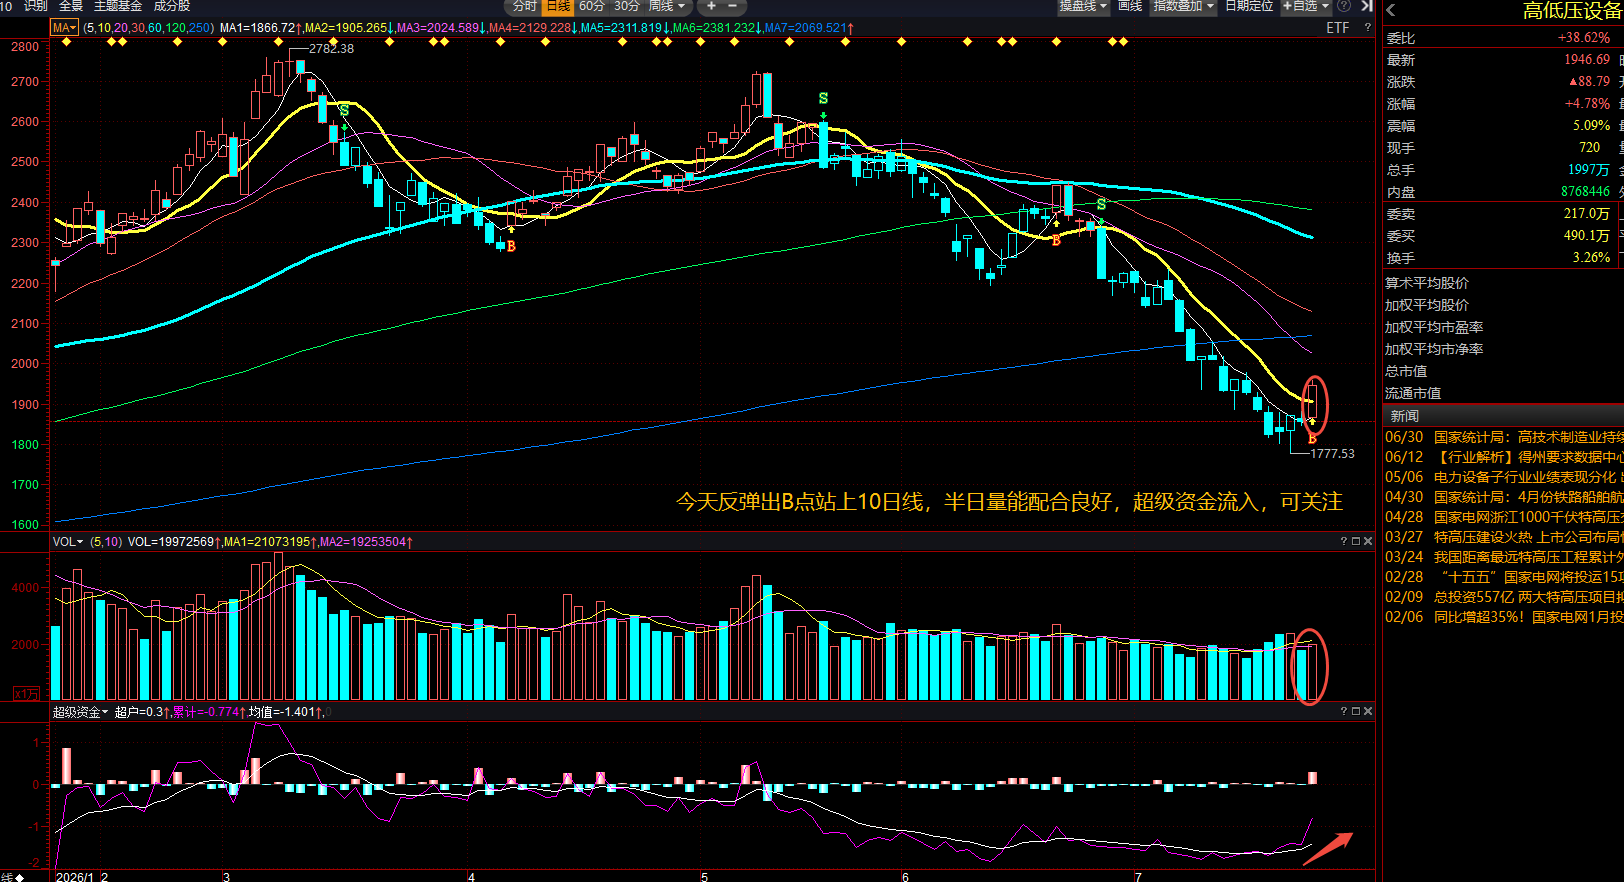The image size is (1624, 882).
Task: Zoom out chart with minus button
Action: (732, 6)
